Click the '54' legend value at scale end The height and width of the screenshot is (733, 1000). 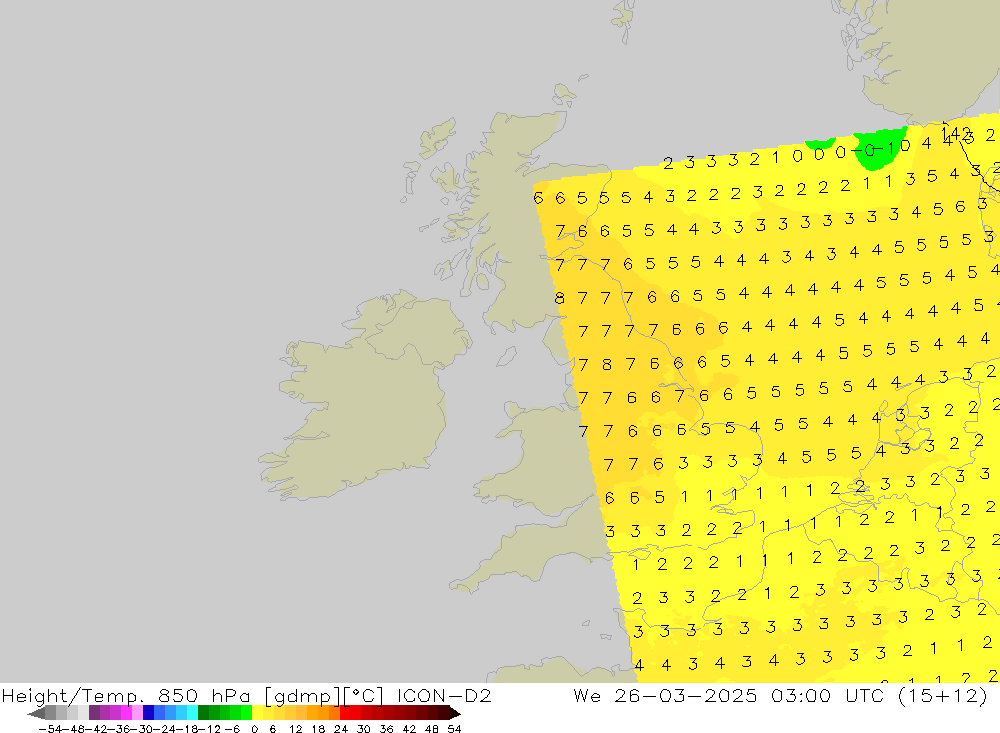coord(454,729)
